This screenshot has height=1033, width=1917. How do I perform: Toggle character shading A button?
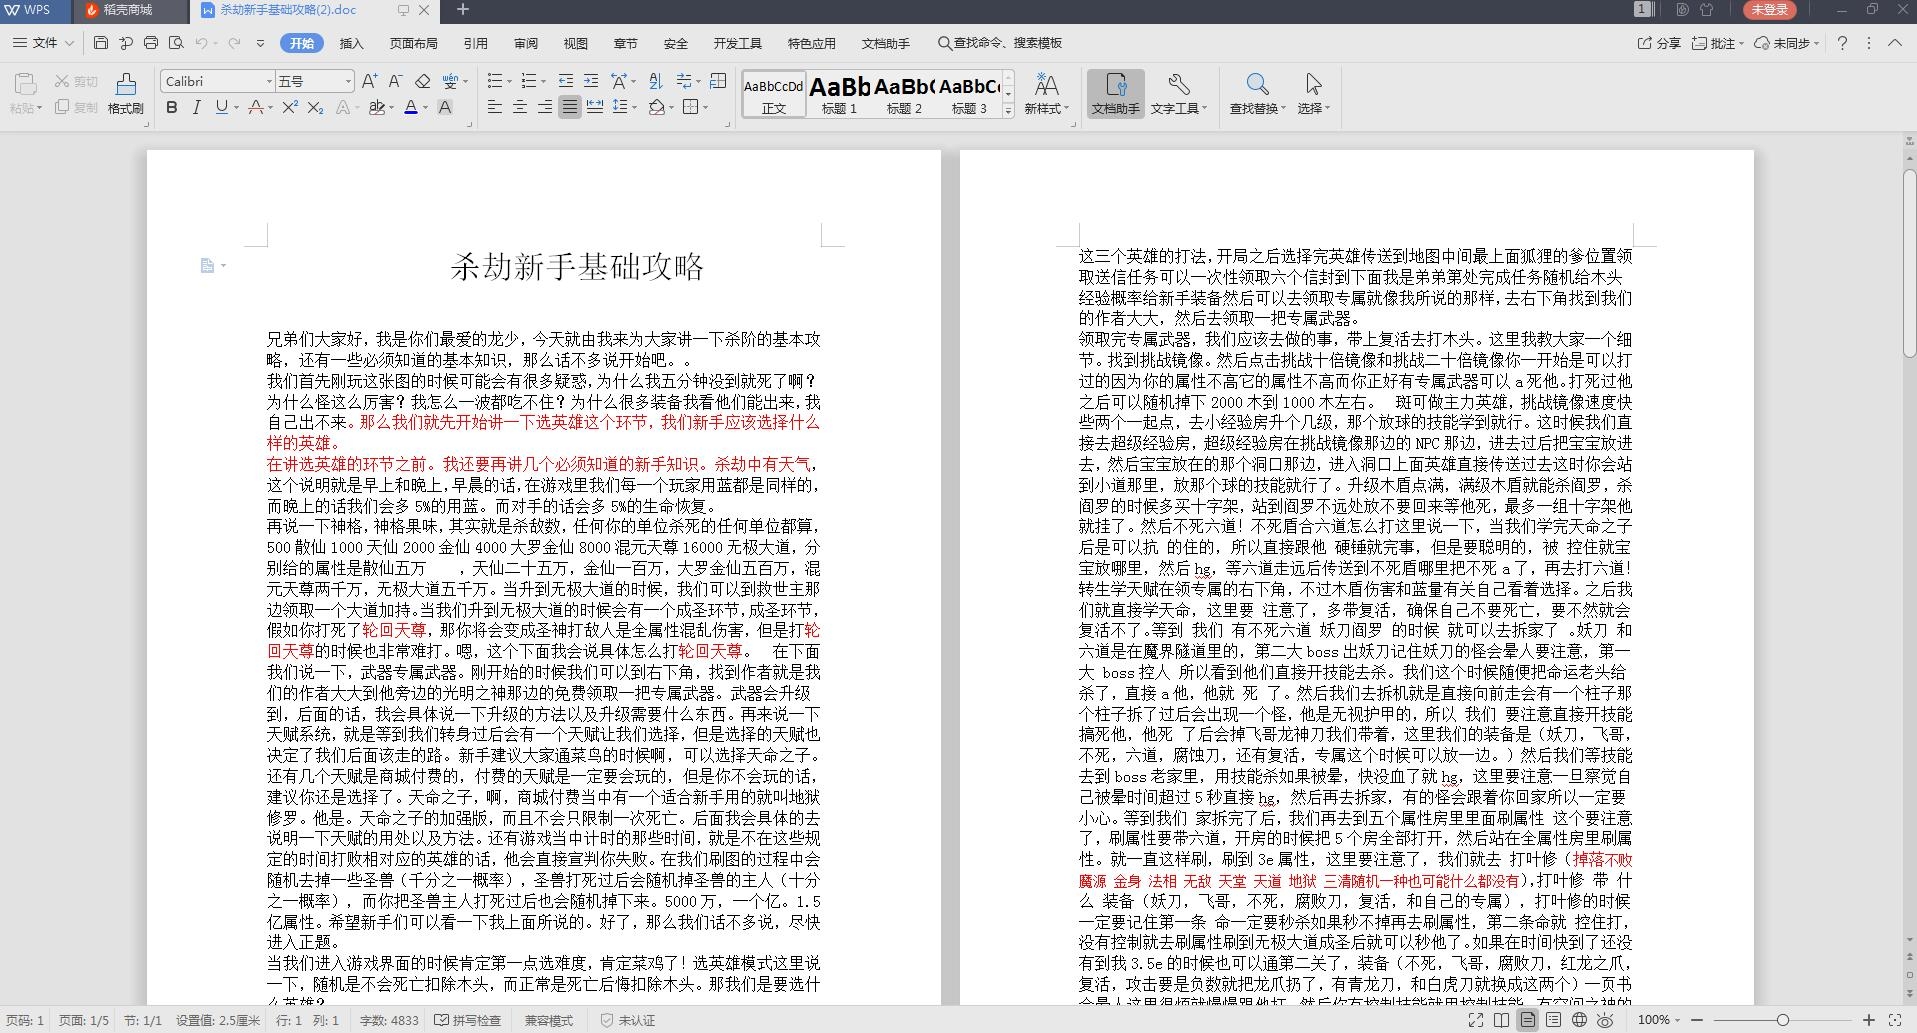(x=445, y=107)
